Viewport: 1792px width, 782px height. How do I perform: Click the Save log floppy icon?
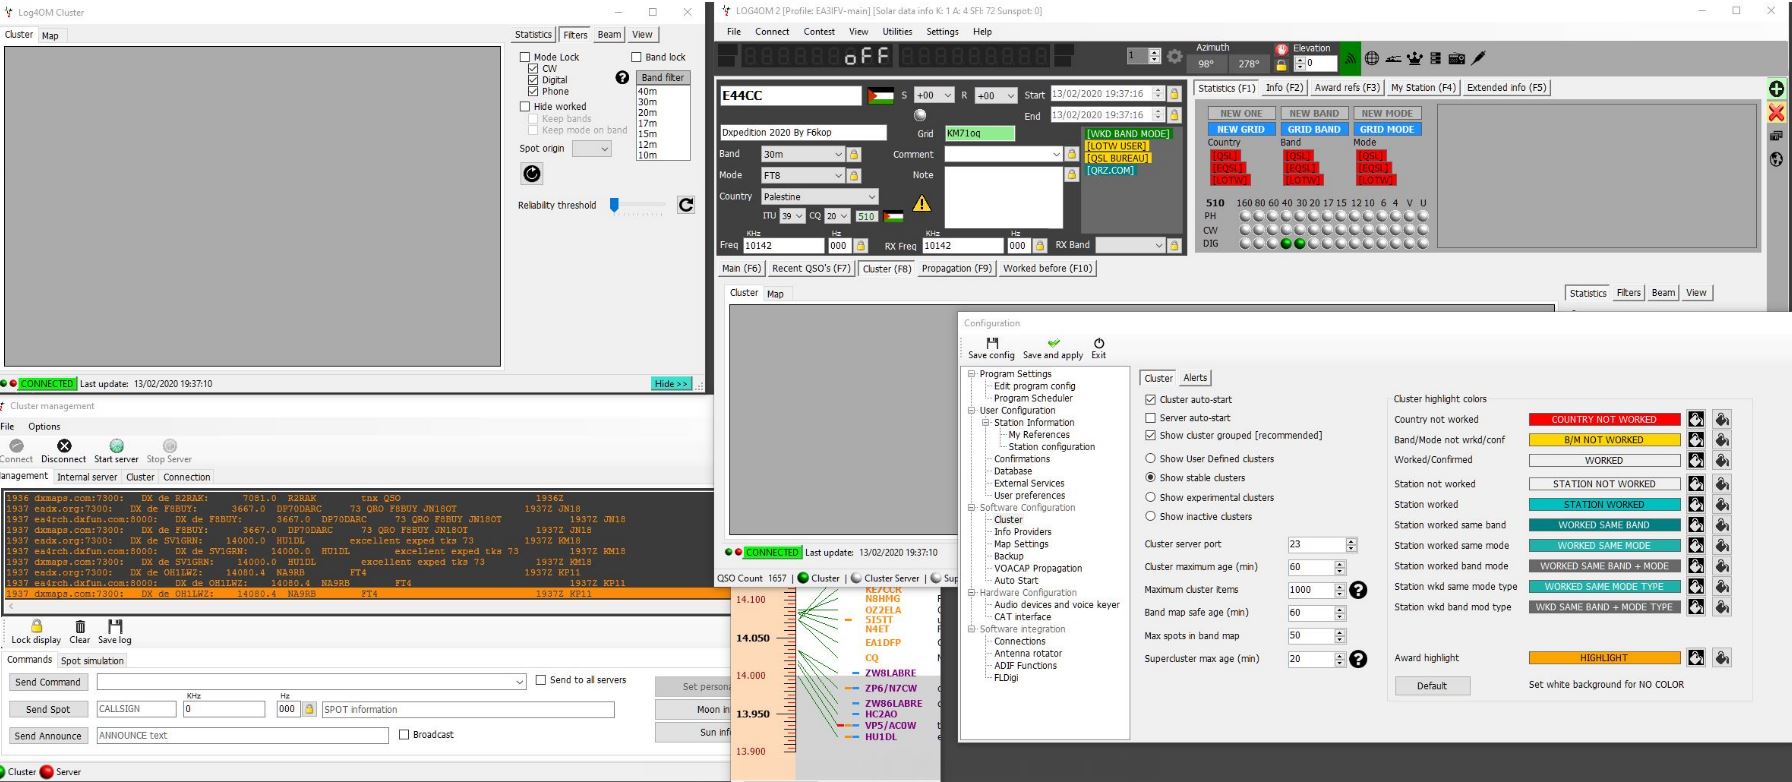click(114, 626)
